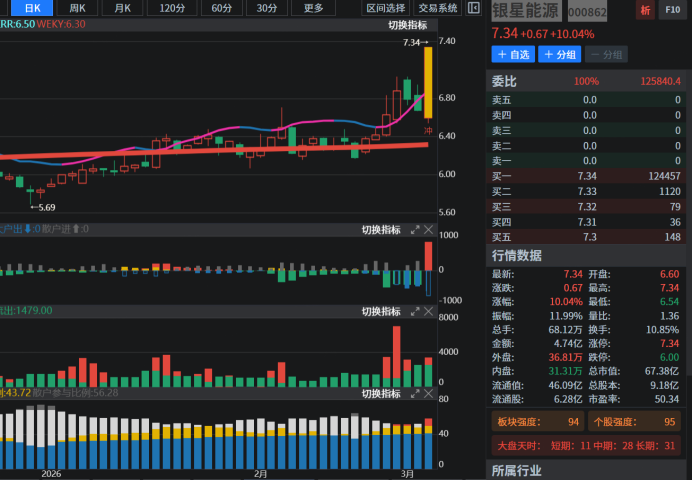
Task: Close the first indicator sub-chart panel
Action: pos(429,230)
